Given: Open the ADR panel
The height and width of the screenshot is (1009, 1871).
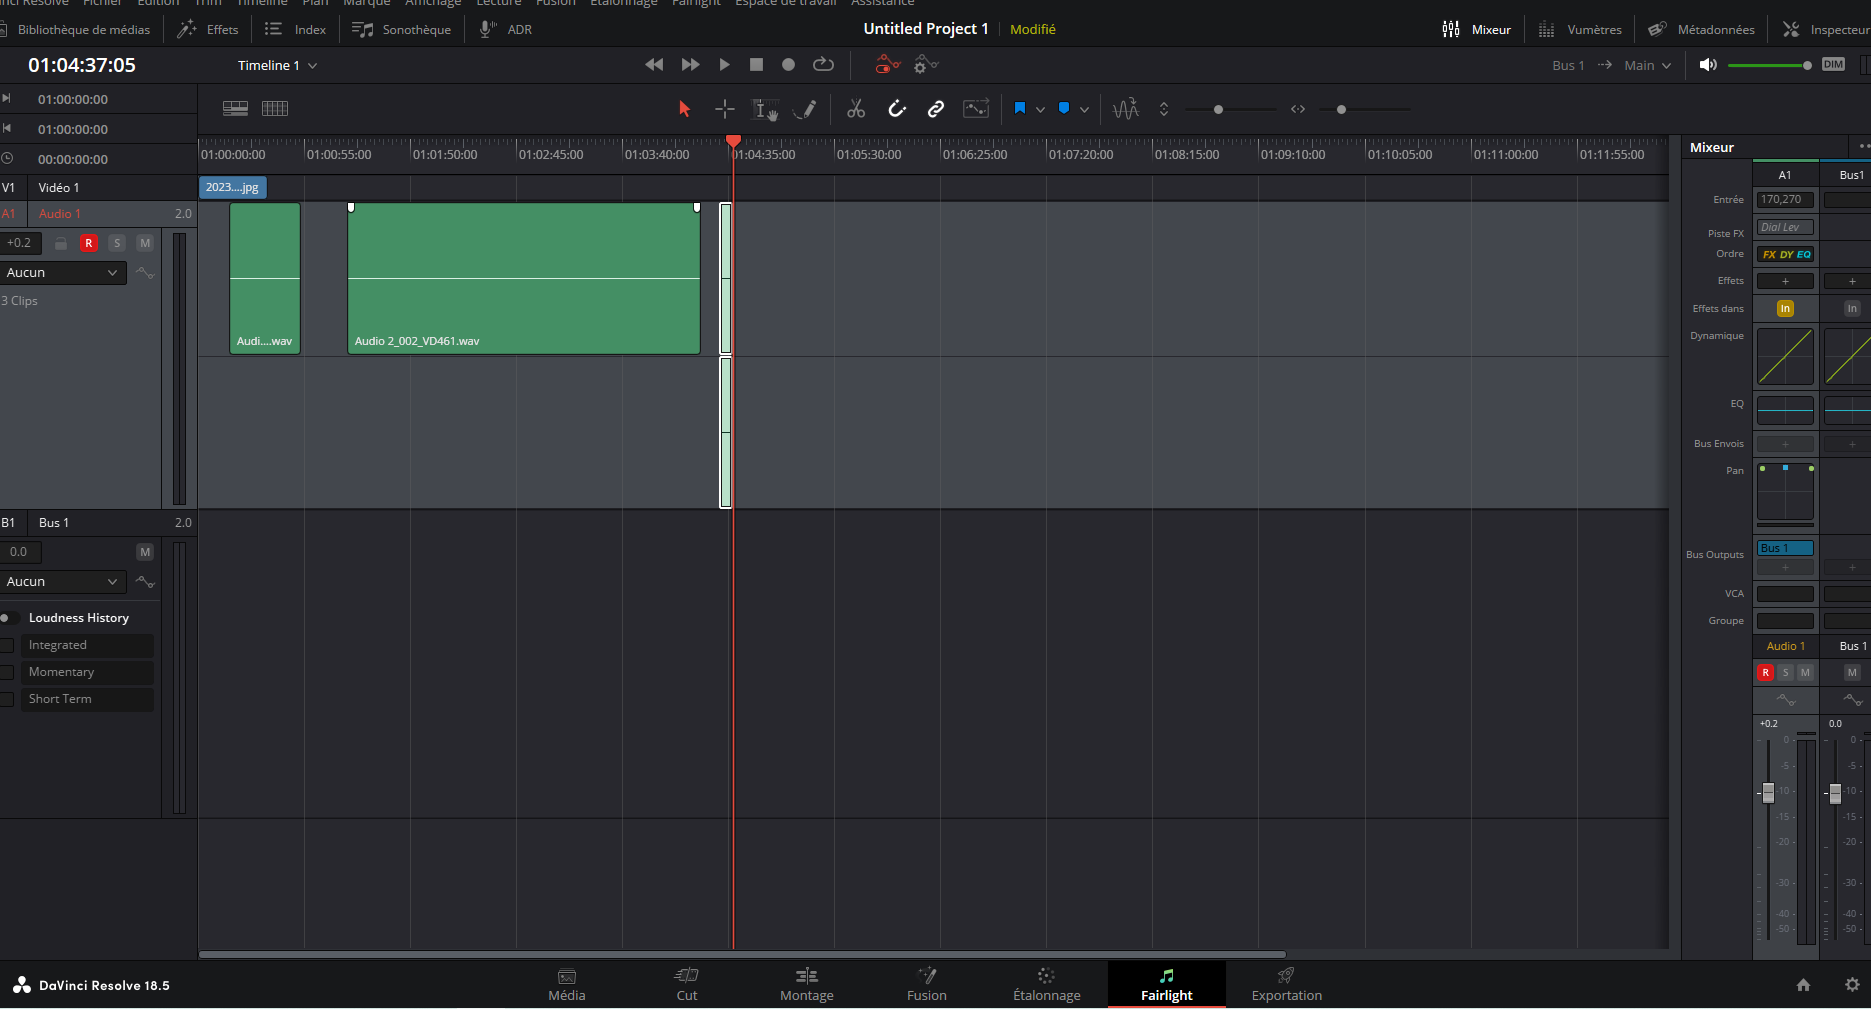Looking at the screenshot, I should tap(505, 30).
